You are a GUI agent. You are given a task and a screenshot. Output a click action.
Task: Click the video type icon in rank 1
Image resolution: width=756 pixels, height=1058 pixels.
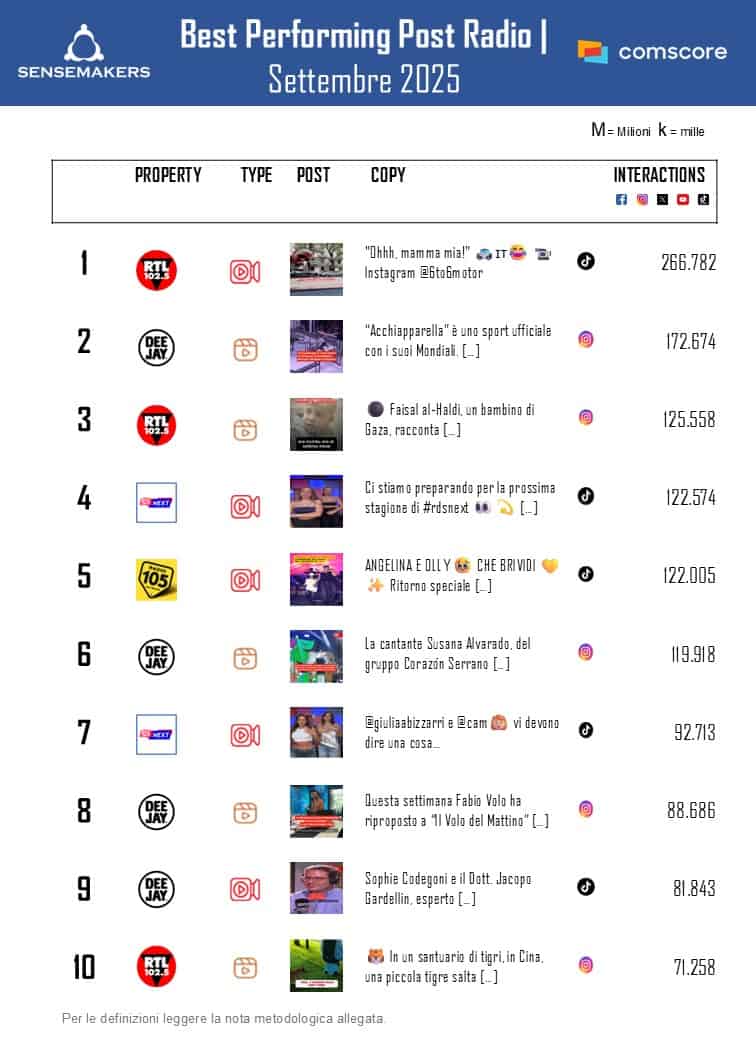(x=245, y=271)
